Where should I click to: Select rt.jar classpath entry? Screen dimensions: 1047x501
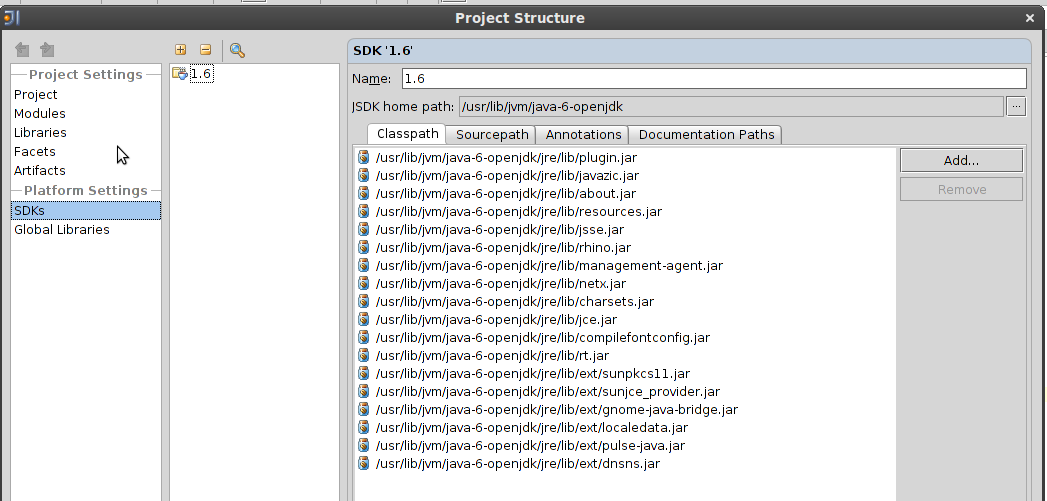tap(492, 356)
